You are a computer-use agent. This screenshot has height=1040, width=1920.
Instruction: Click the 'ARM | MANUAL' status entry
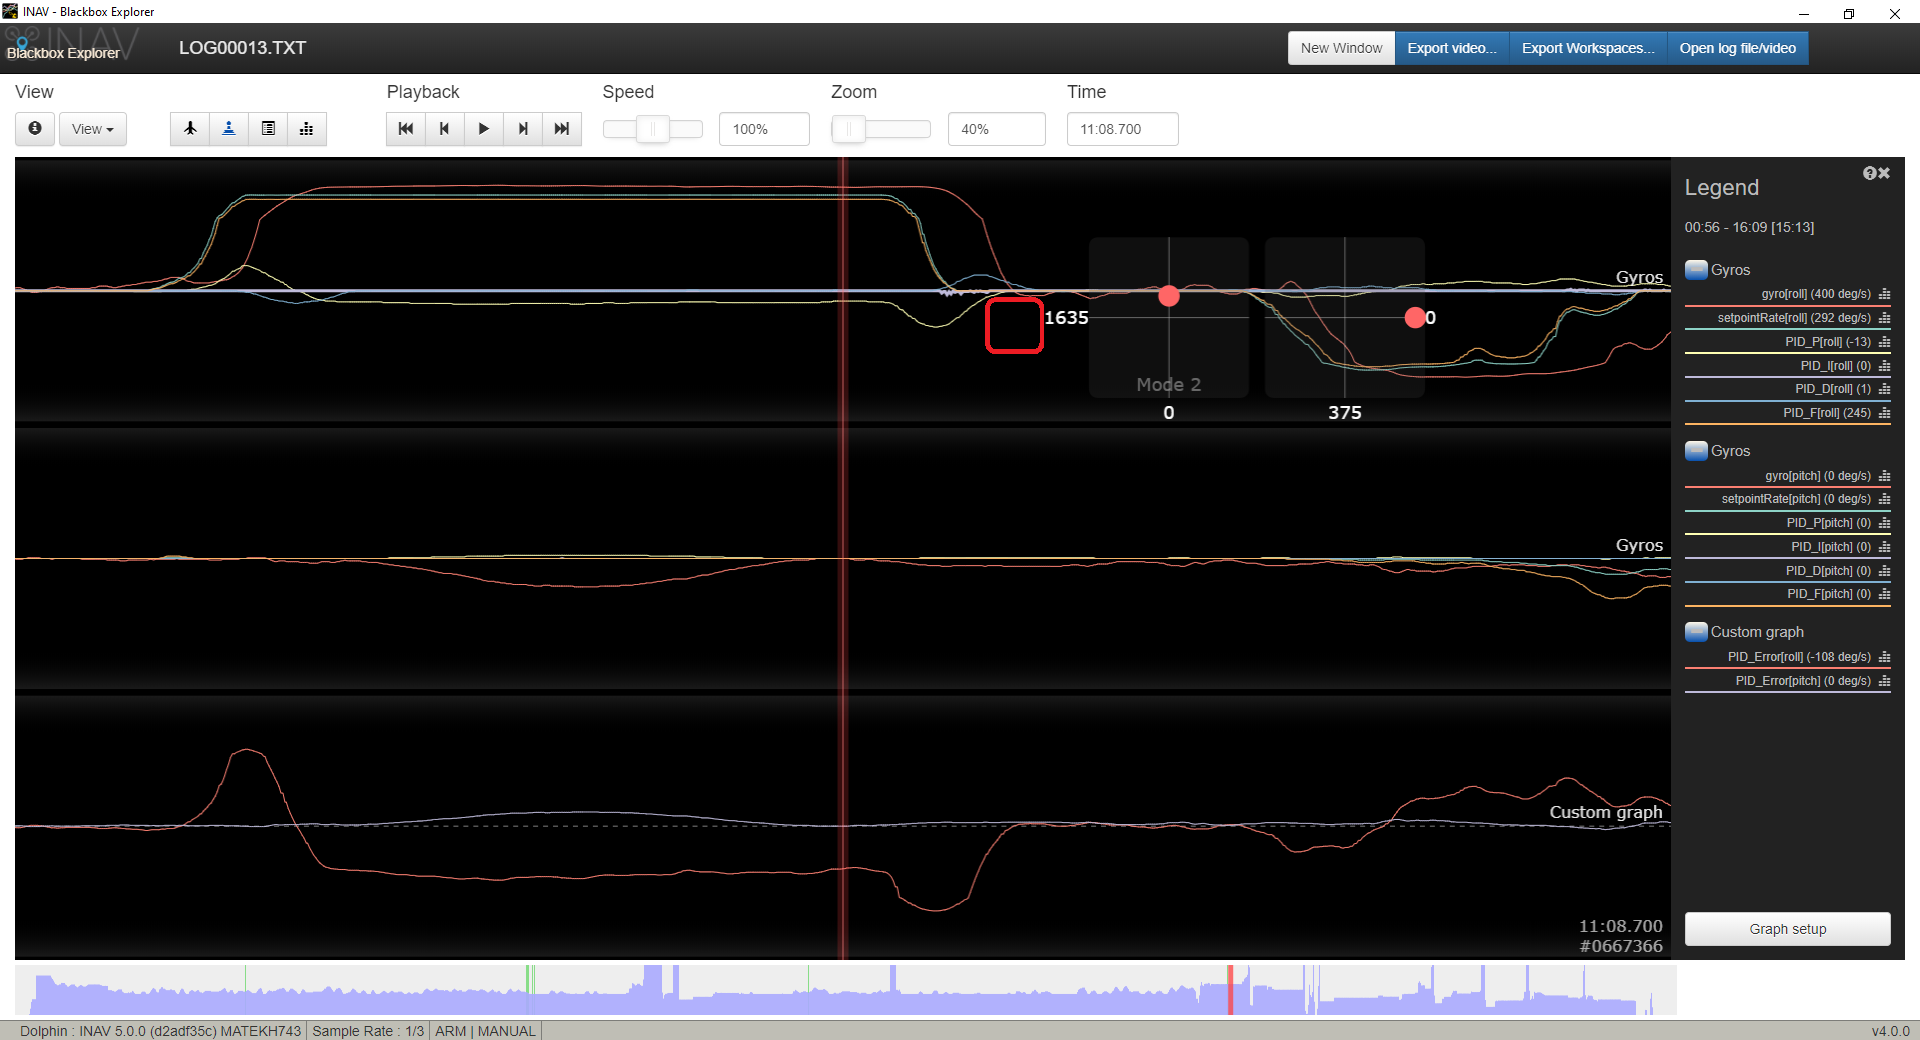tap(485, 1031)
